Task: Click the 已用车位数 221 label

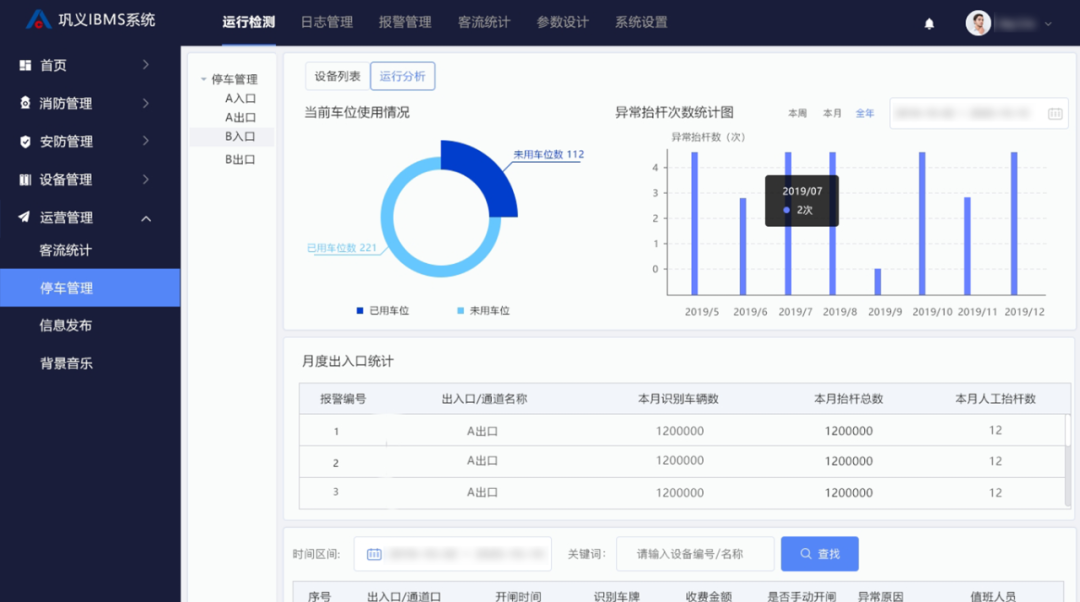Action: [x=342, y=248]
